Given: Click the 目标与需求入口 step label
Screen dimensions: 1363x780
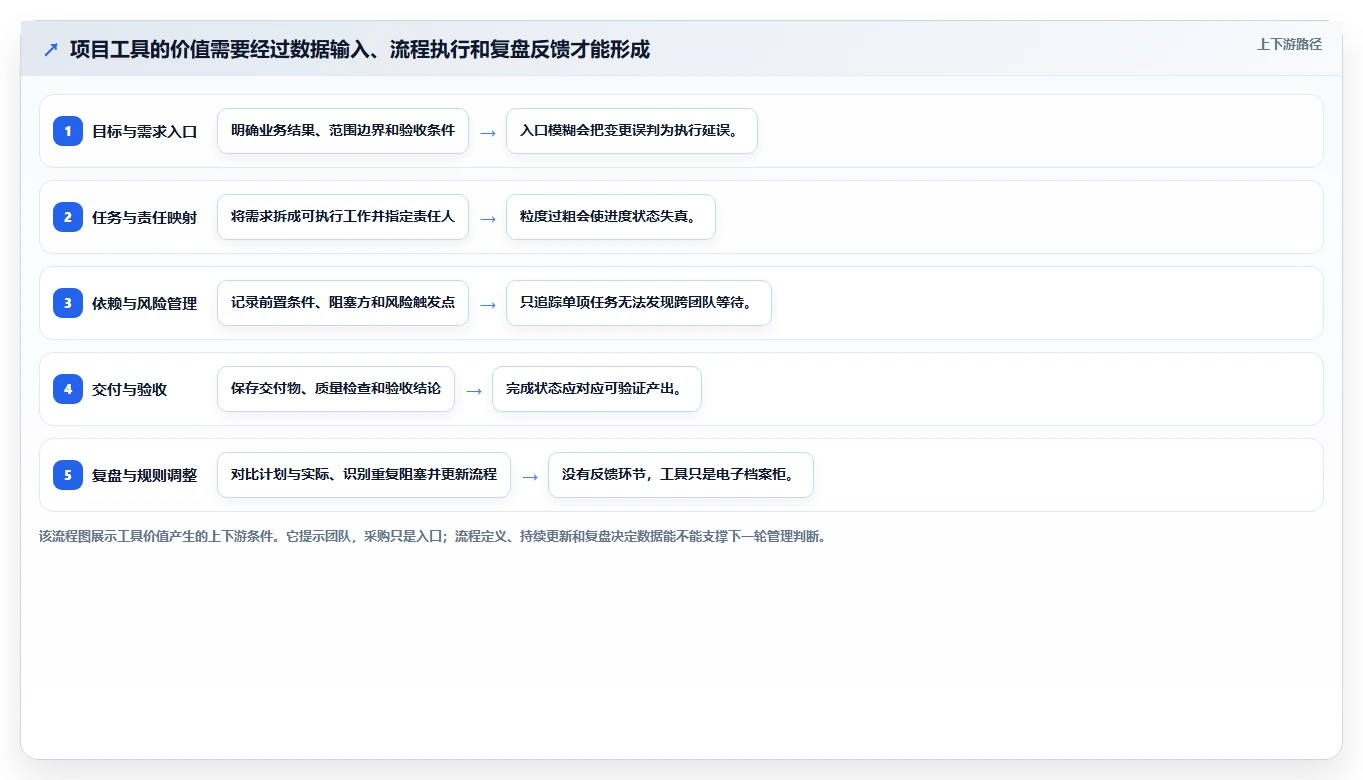Looking at the screenshot, I should click(145, 131).
